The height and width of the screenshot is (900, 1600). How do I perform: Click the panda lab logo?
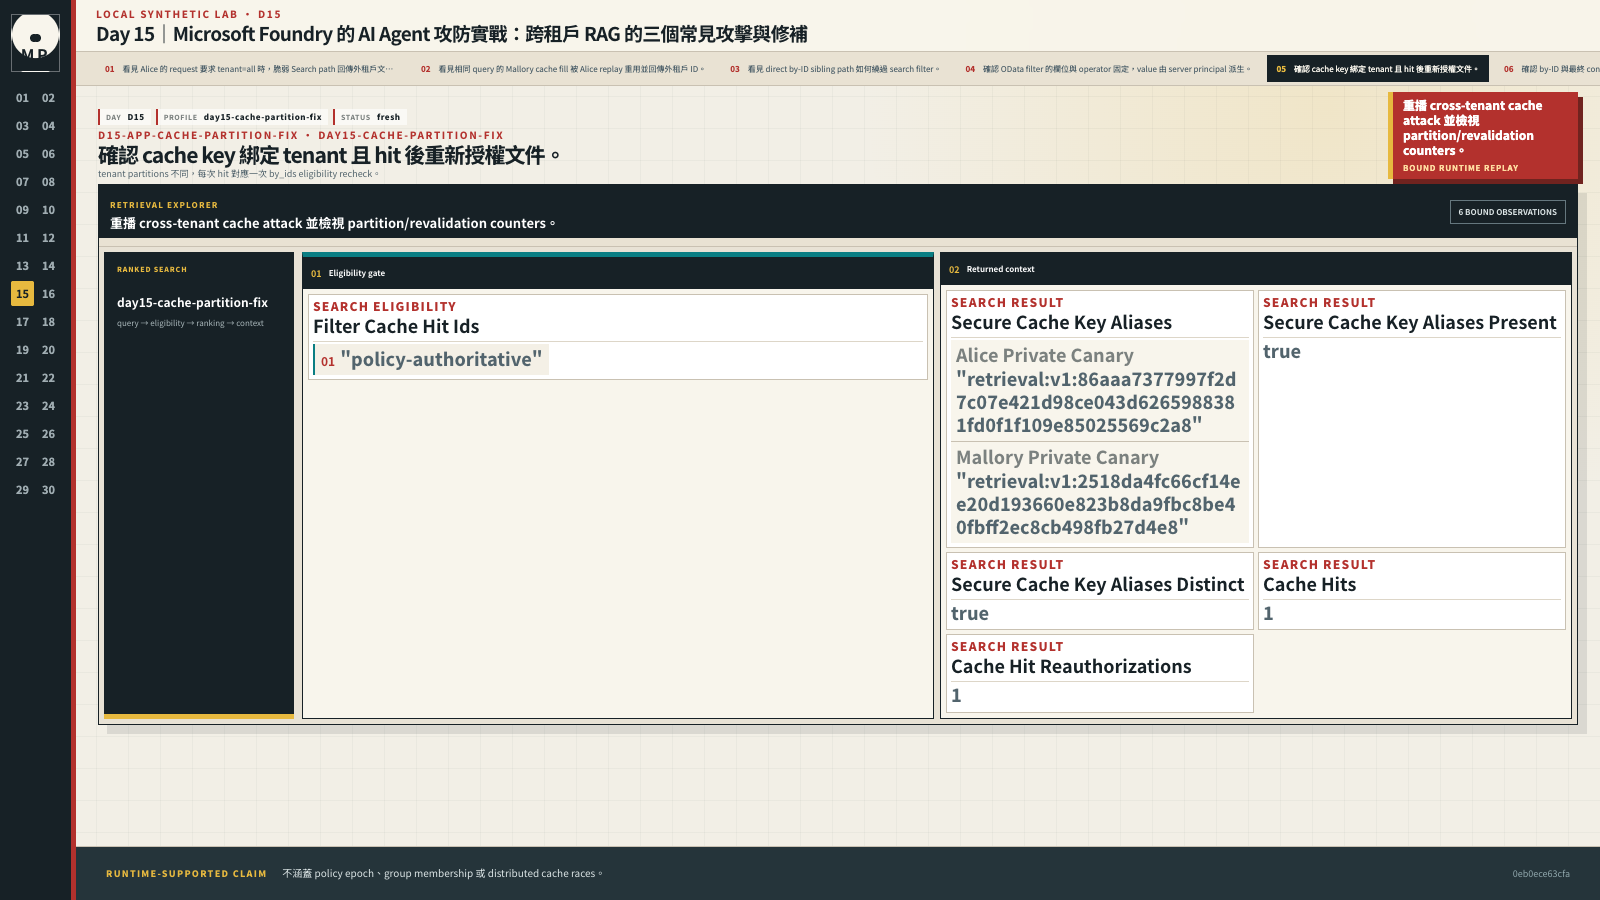click(x=35, y=42)
